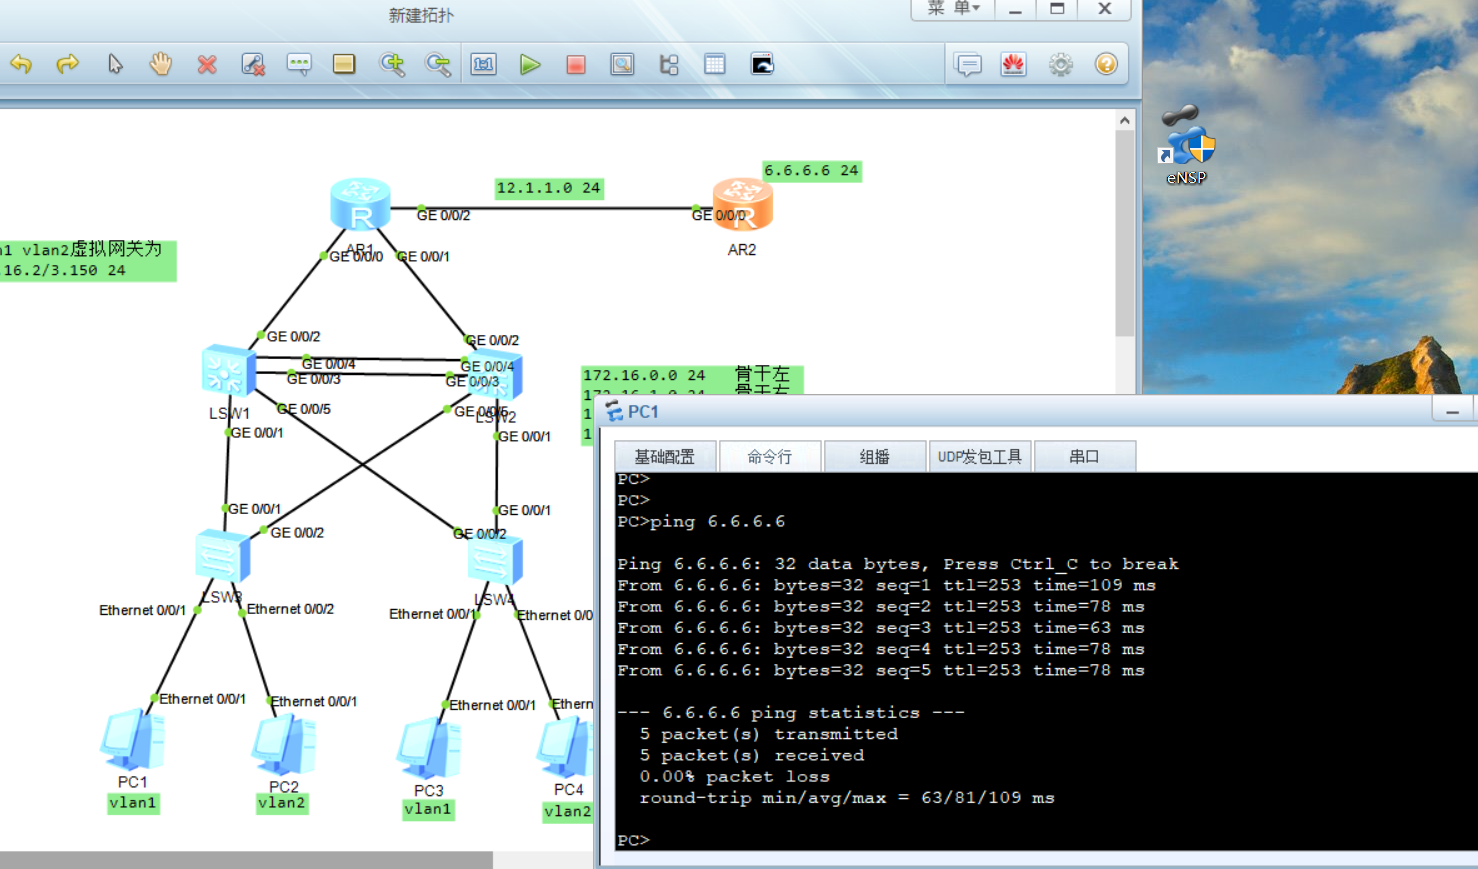
Task: Click the vlan1 label under PC3
Action: (428, 810)
